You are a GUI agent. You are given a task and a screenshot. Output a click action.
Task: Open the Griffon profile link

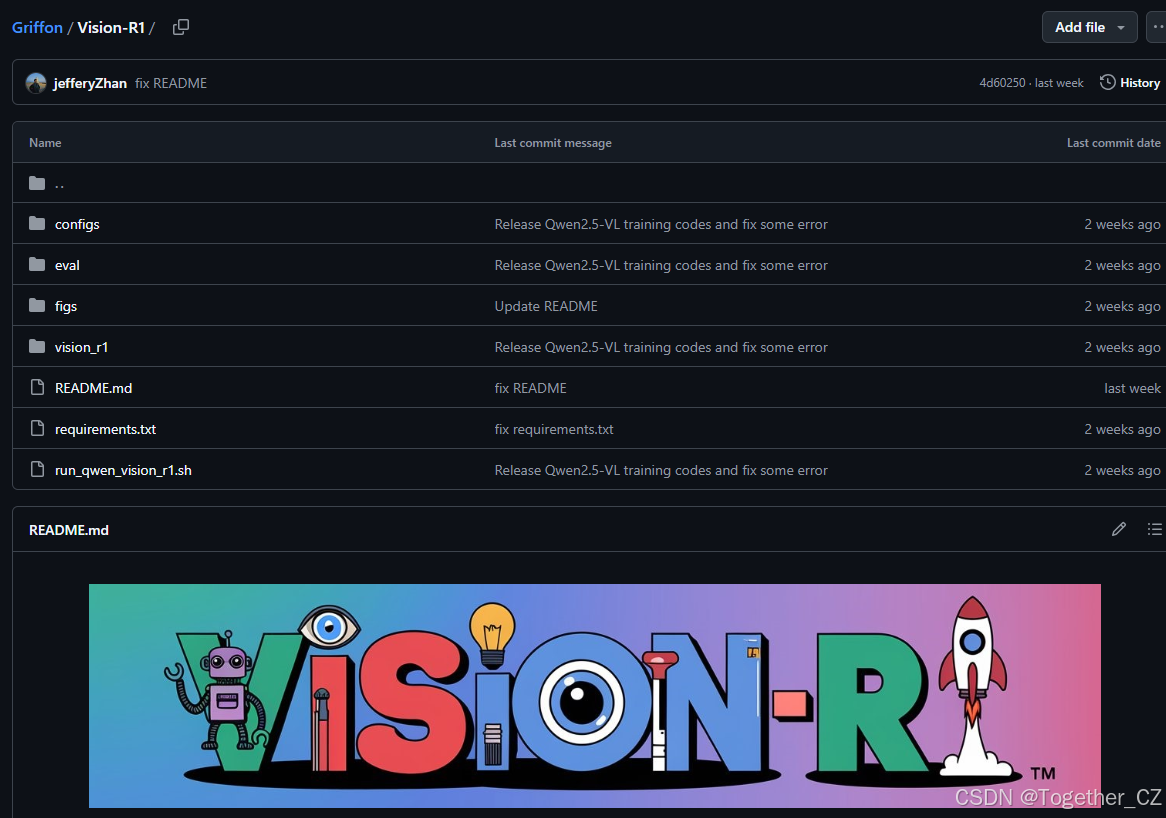tap(37, 27)
